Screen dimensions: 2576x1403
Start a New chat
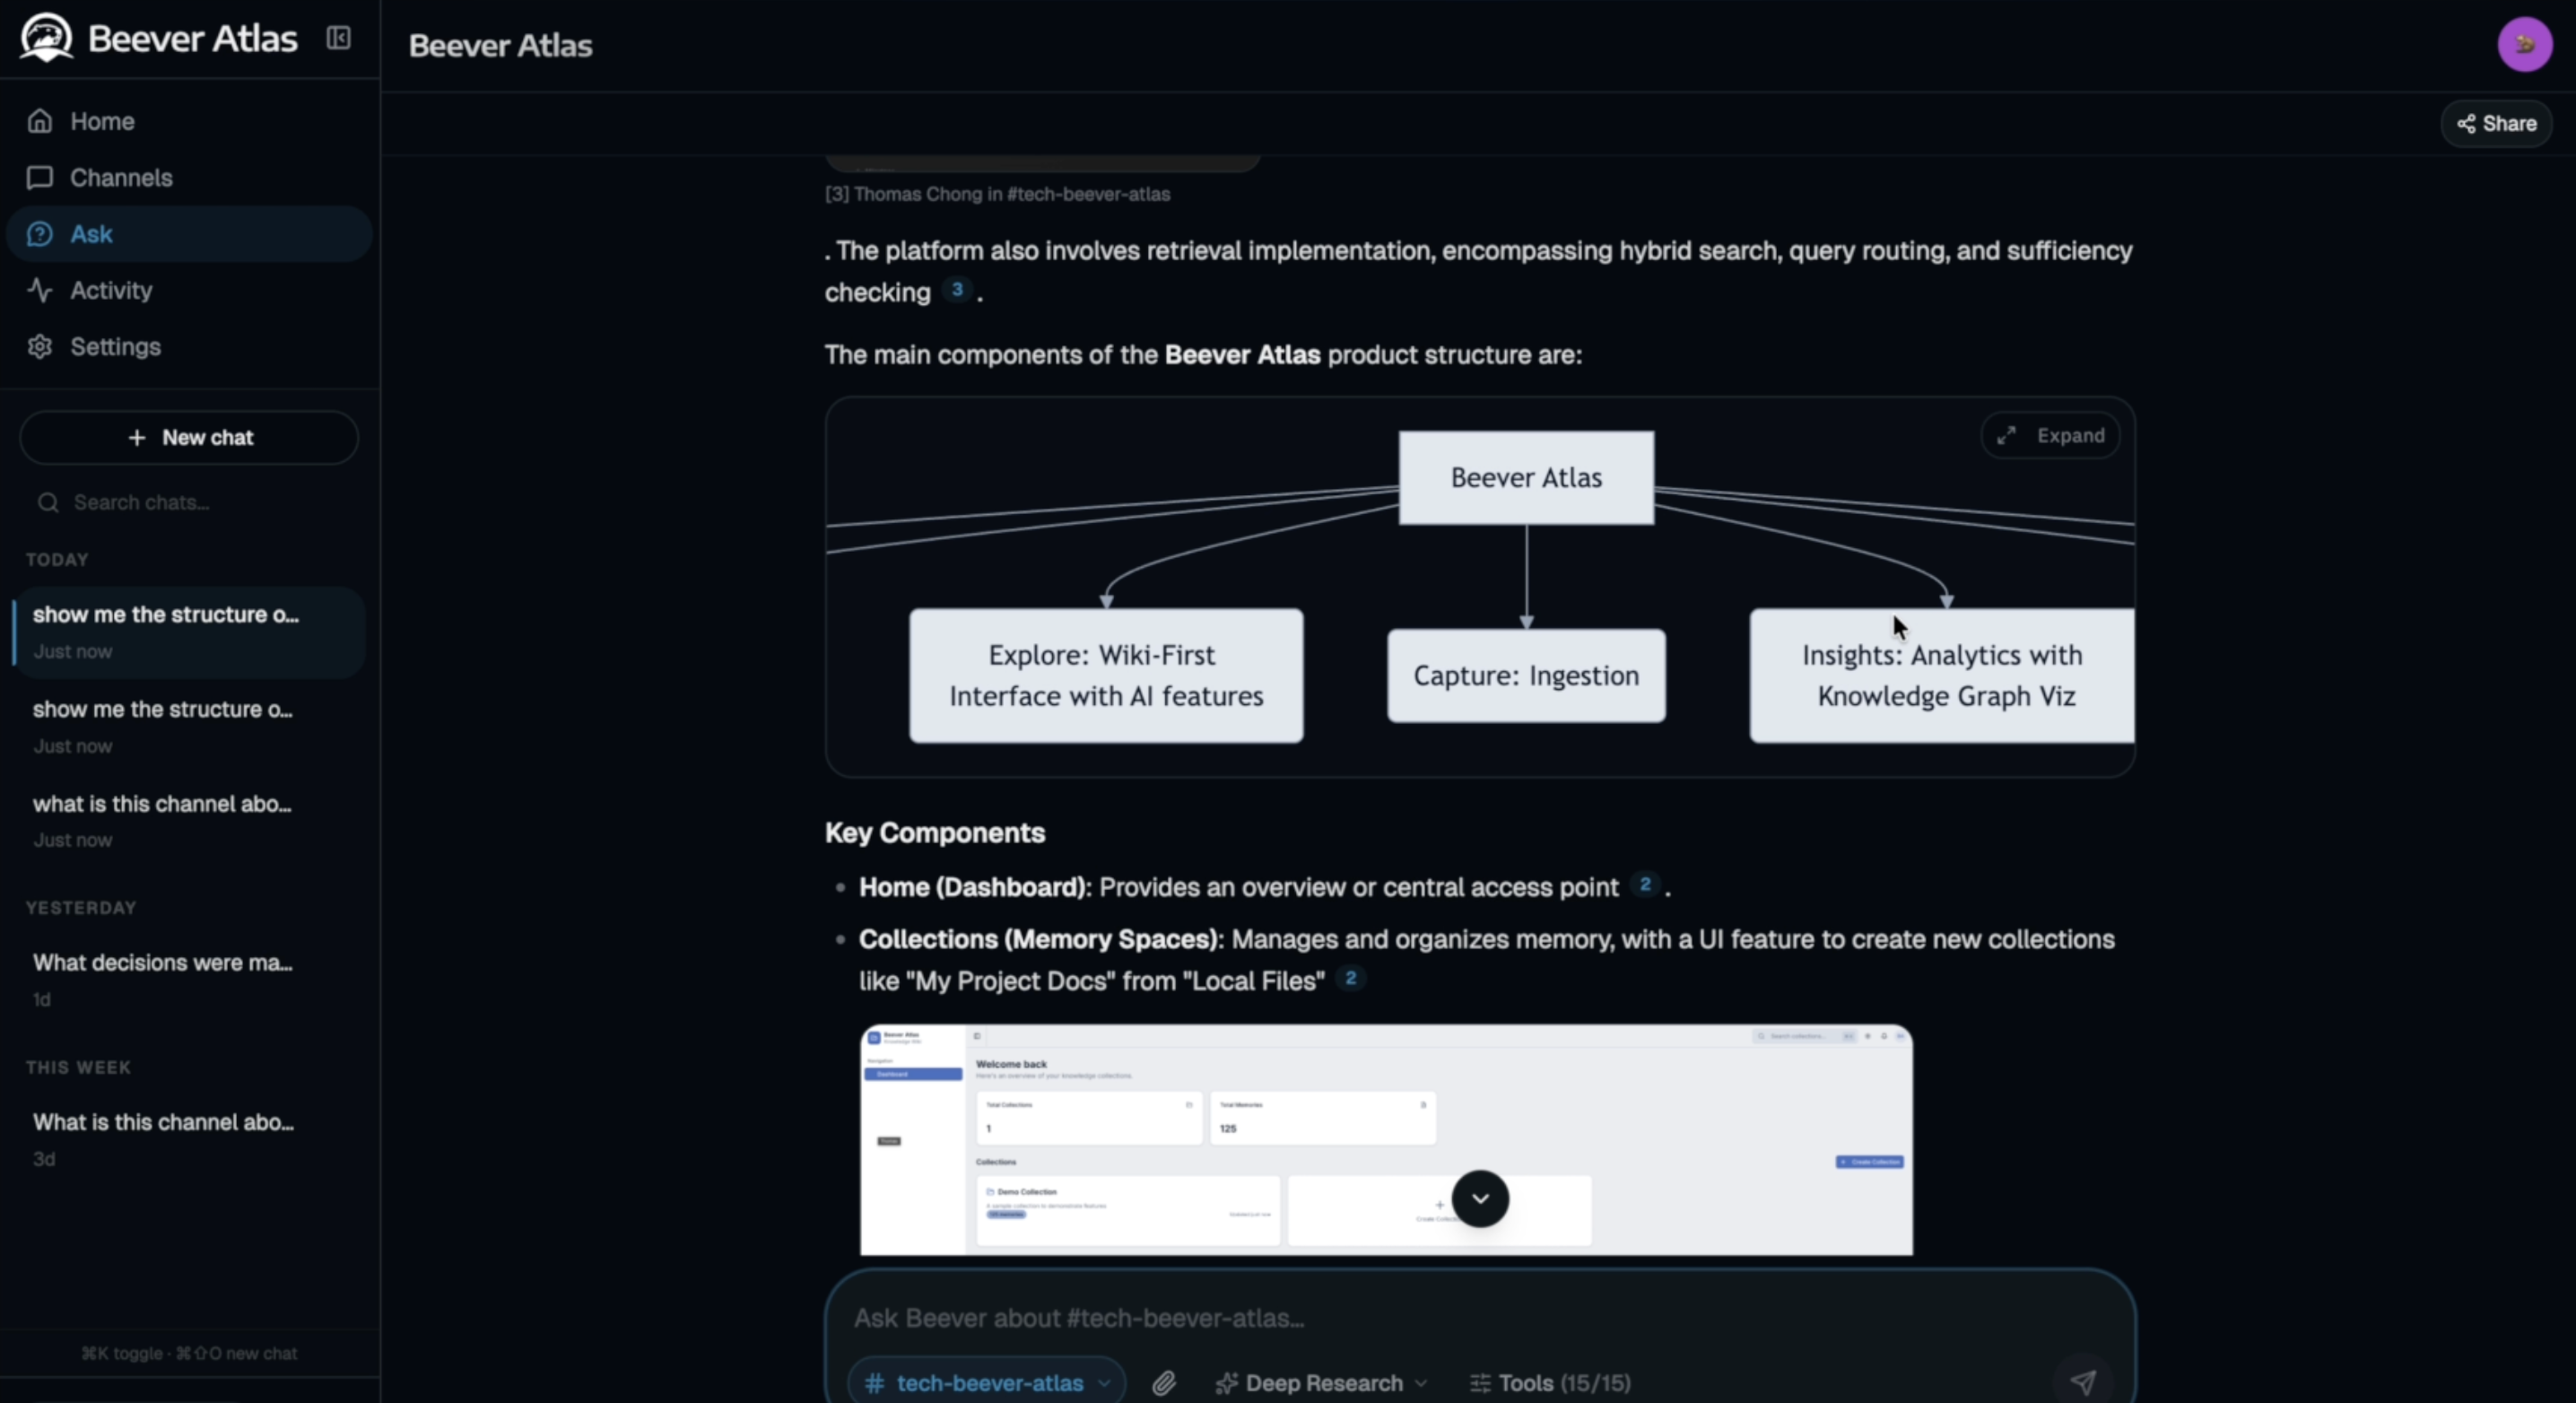[x=189, y=437]
